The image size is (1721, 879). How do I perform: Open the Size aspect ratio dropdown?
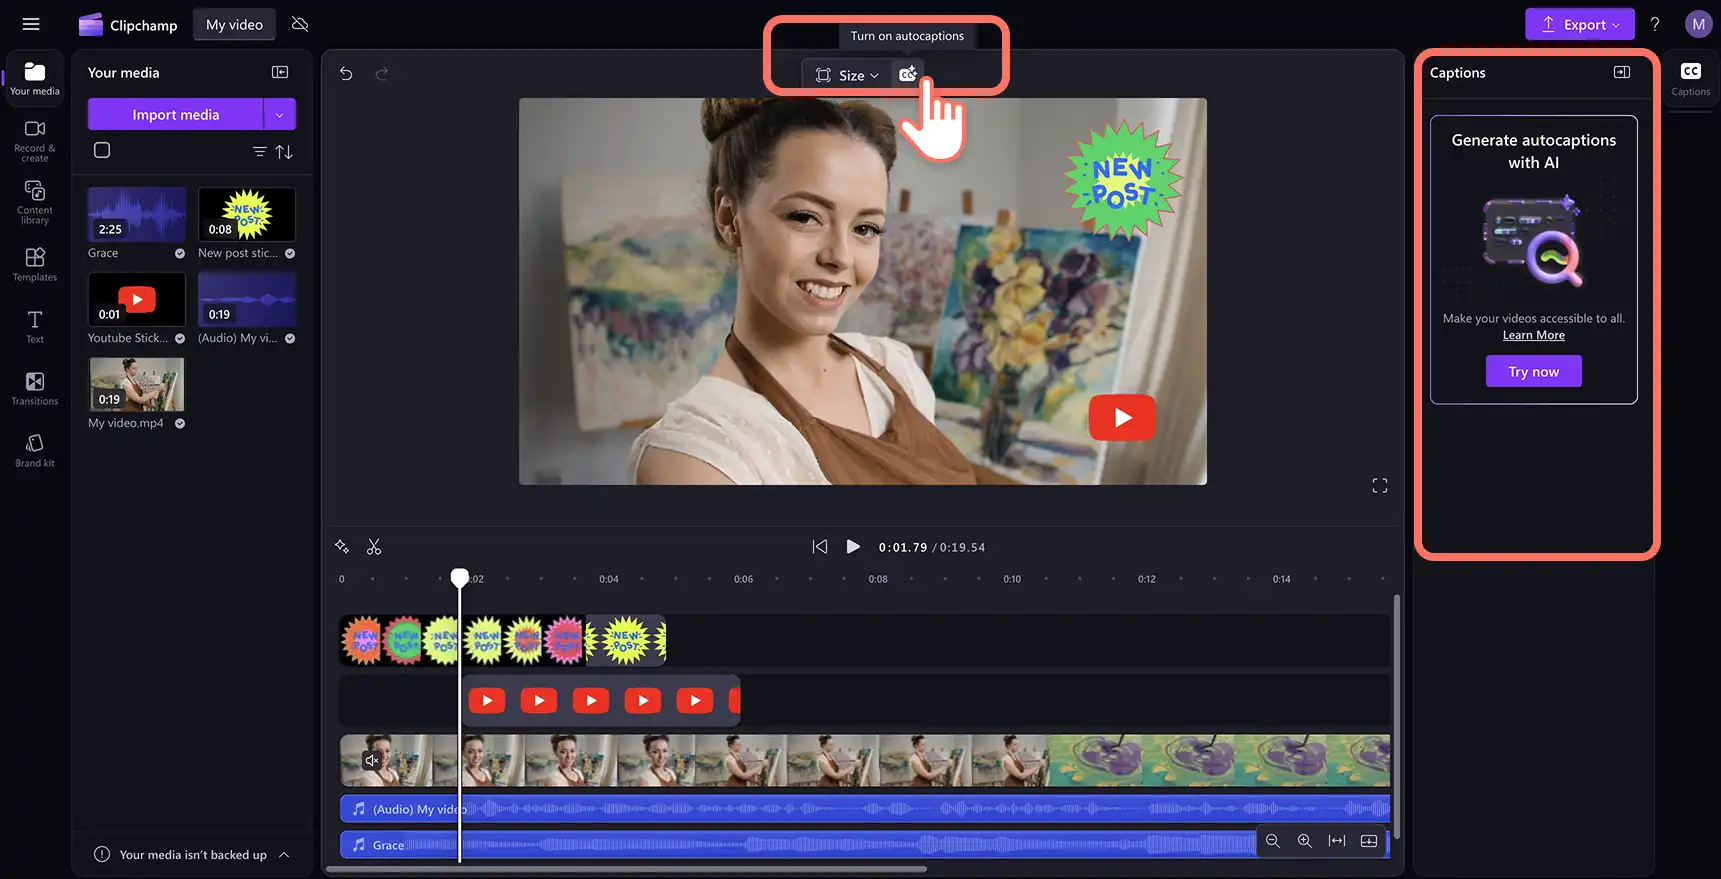click(x=847, y=75)
